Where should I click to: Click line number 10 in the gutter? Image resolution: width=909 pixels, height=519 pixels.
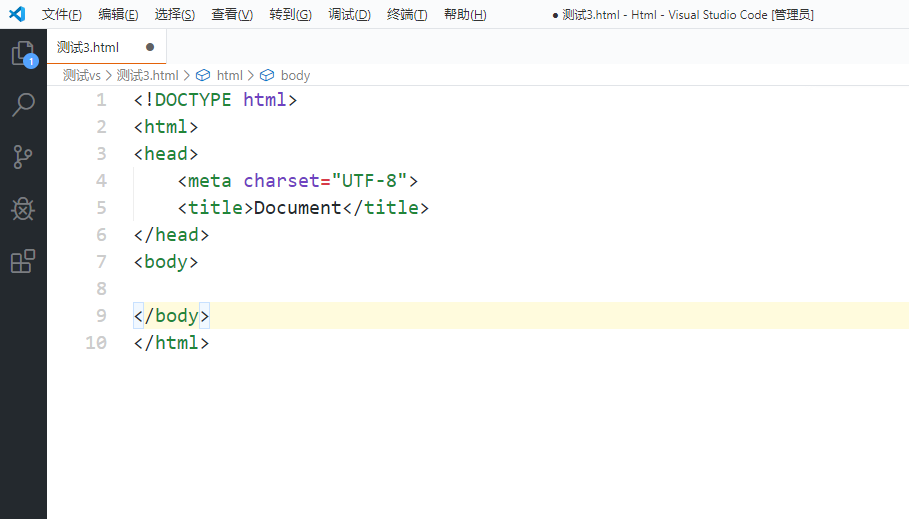tap(96, 343)
